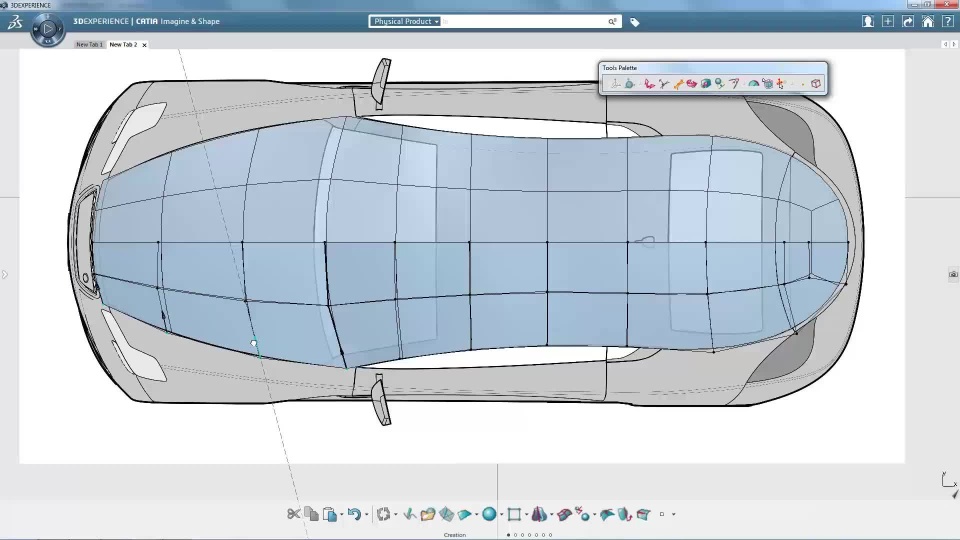Click the search input field
This screenshot has width=960, height=540.
[525, 21]
